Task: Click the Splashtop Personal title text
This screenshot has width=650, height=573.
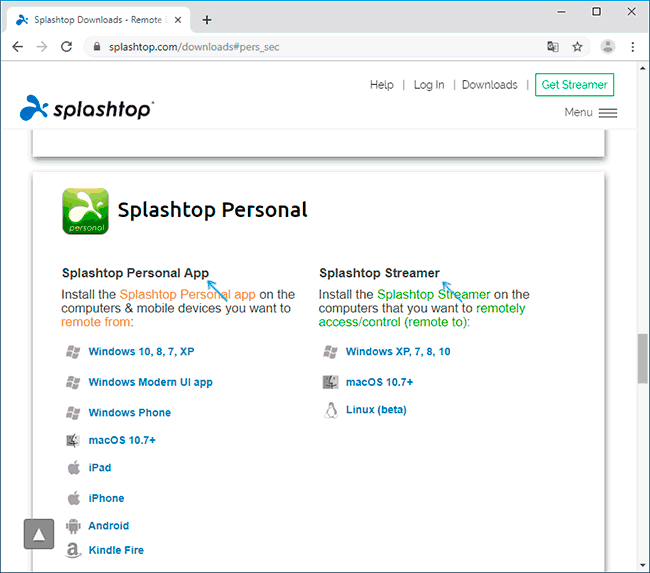Action: click(212, 210)
